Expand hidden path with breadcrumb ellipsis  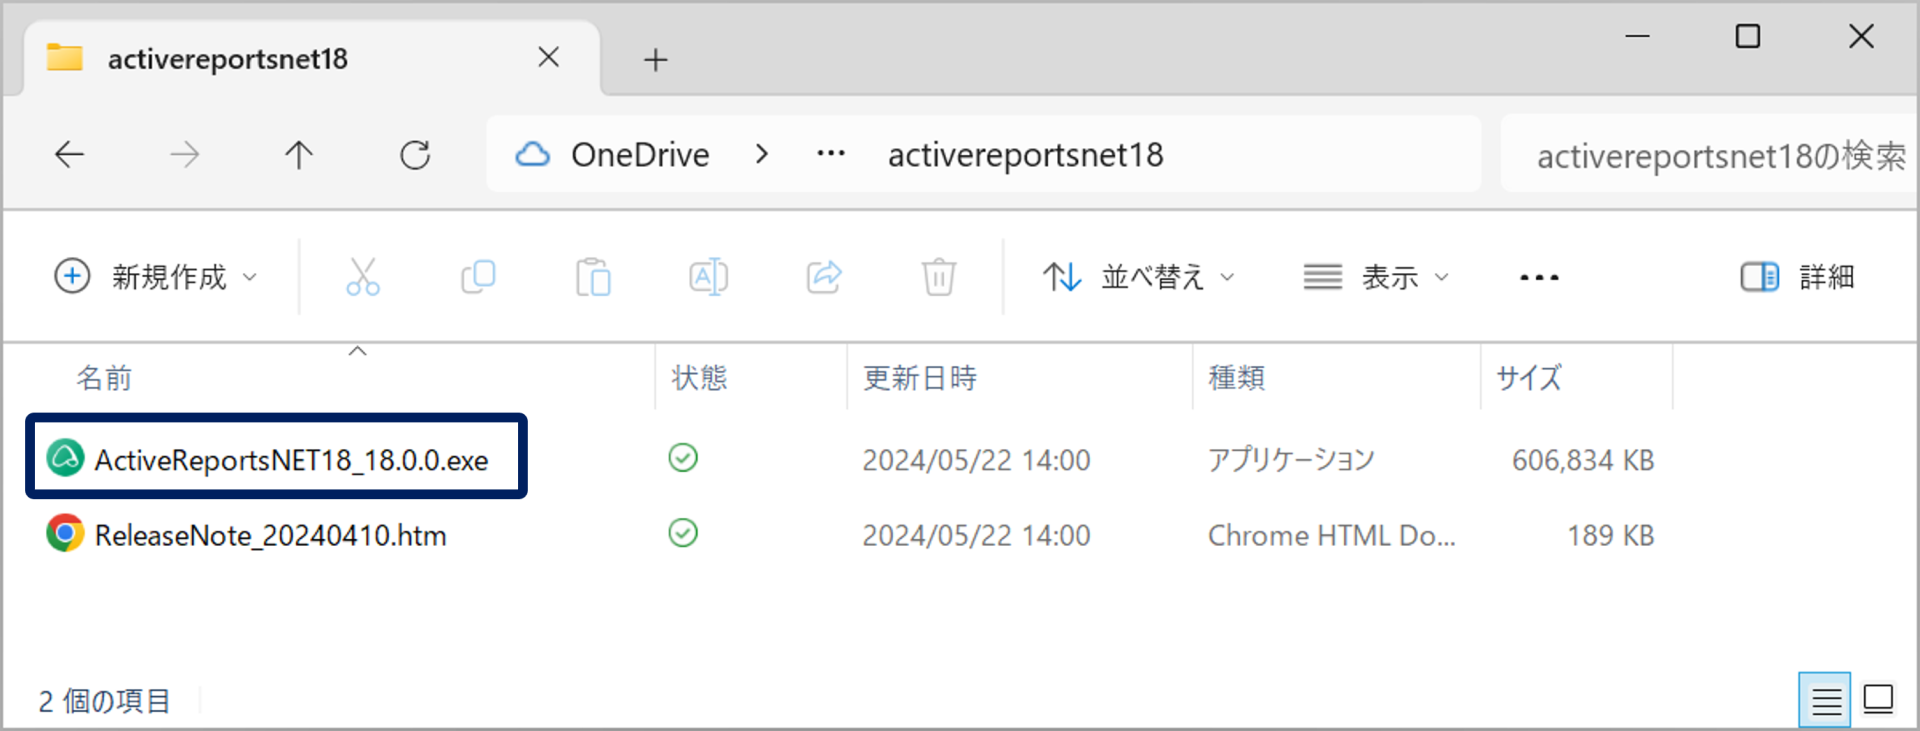pos(831,154)
